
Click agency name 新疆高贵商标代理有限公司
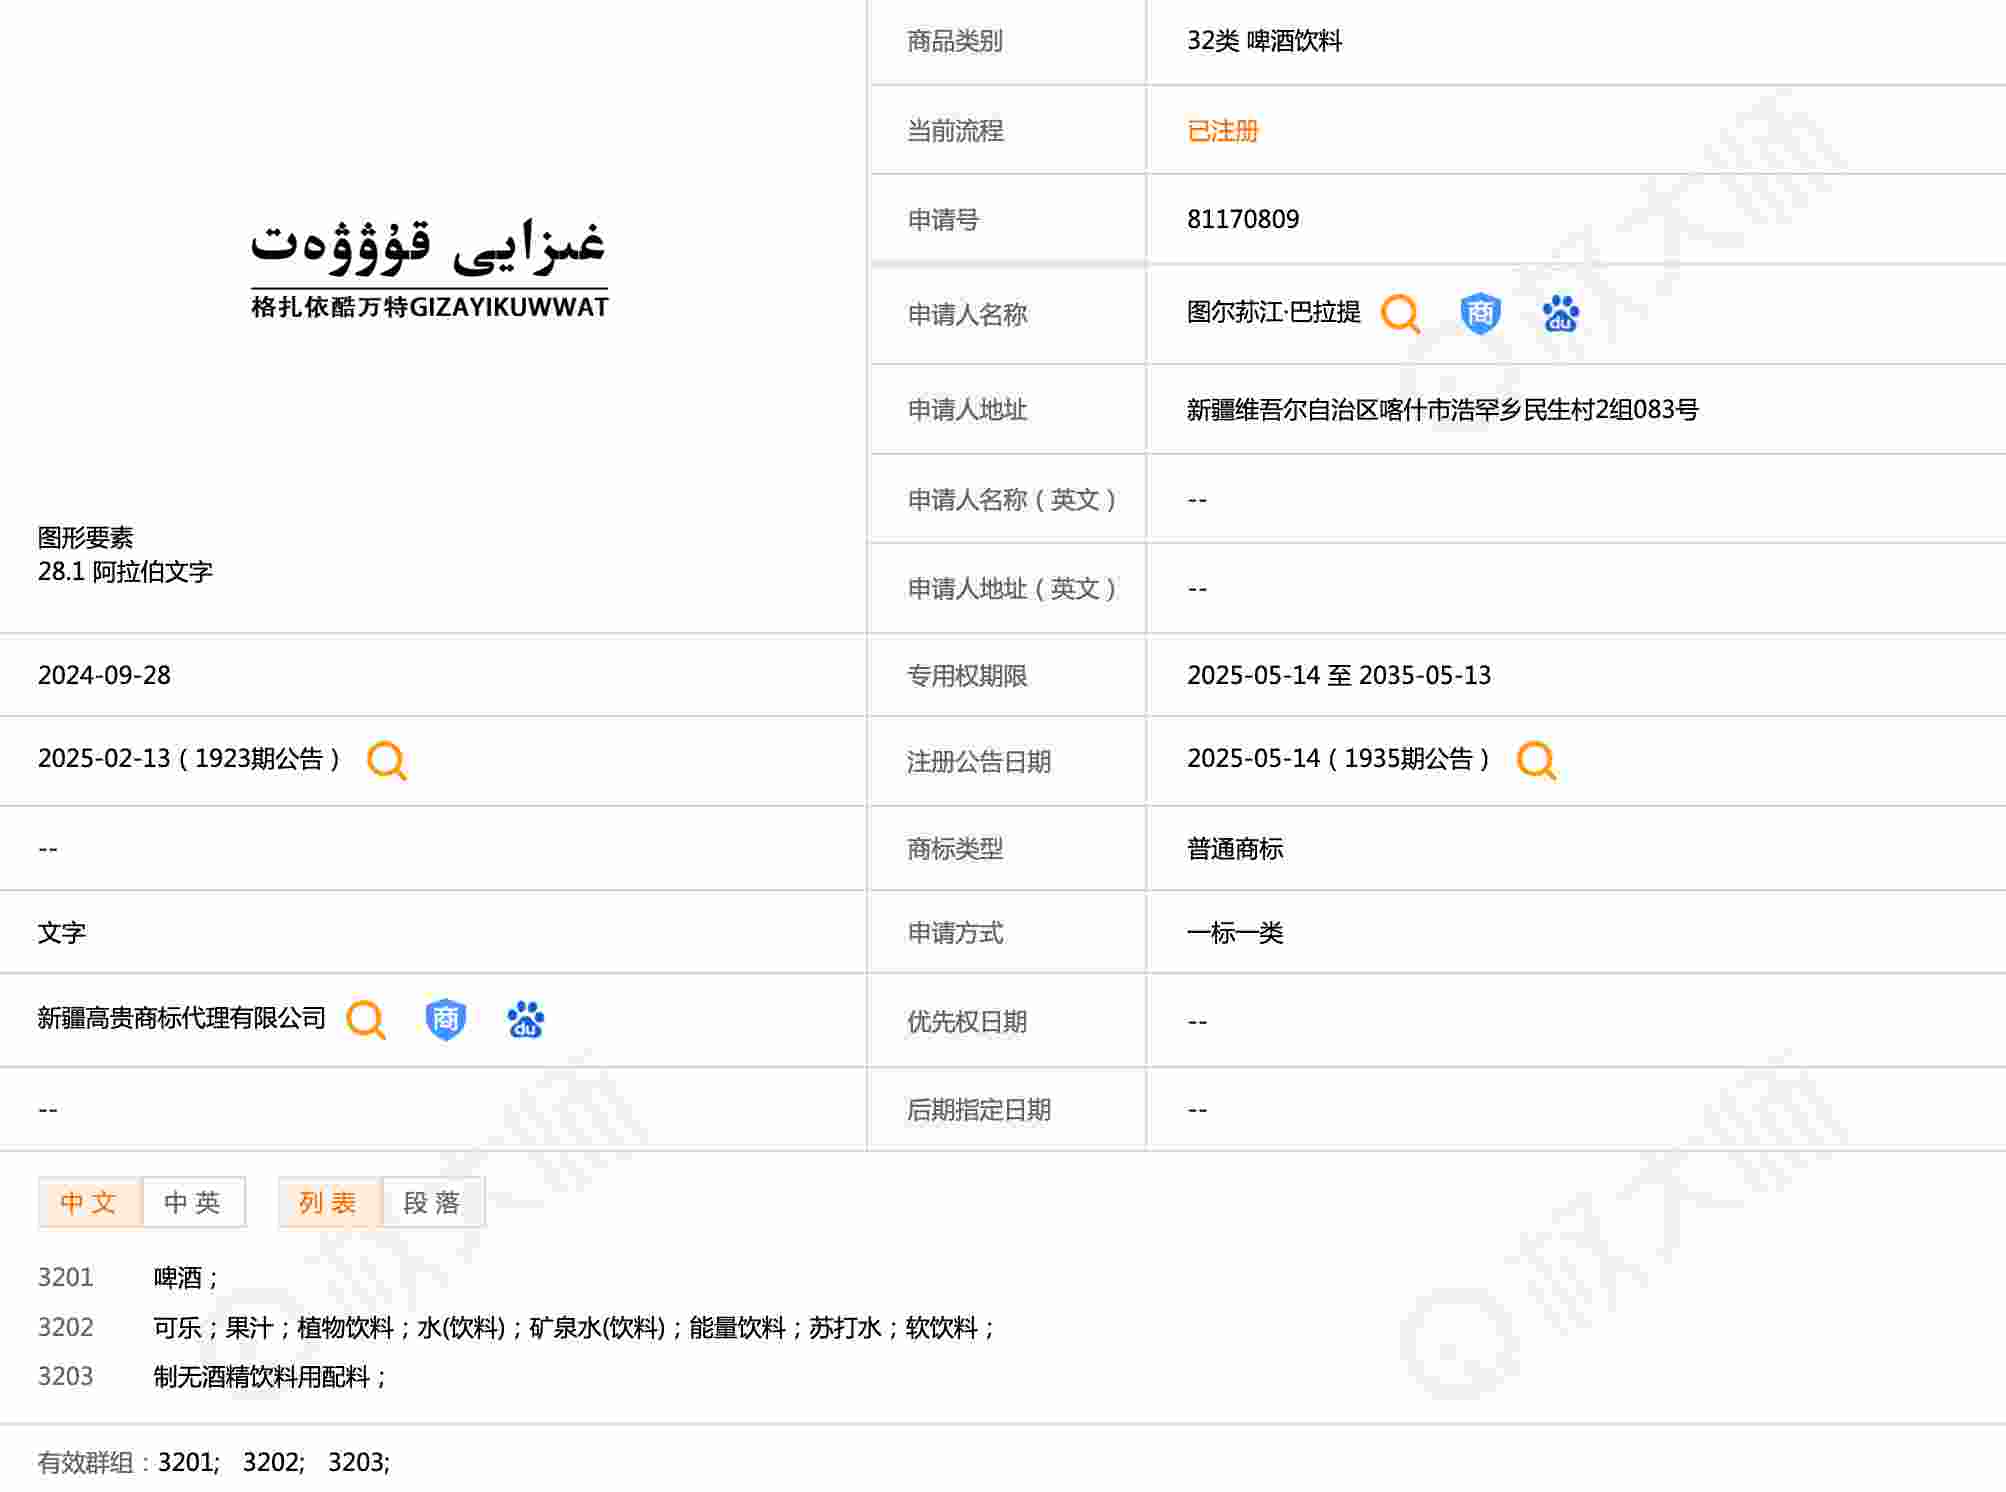[182, 1019]
